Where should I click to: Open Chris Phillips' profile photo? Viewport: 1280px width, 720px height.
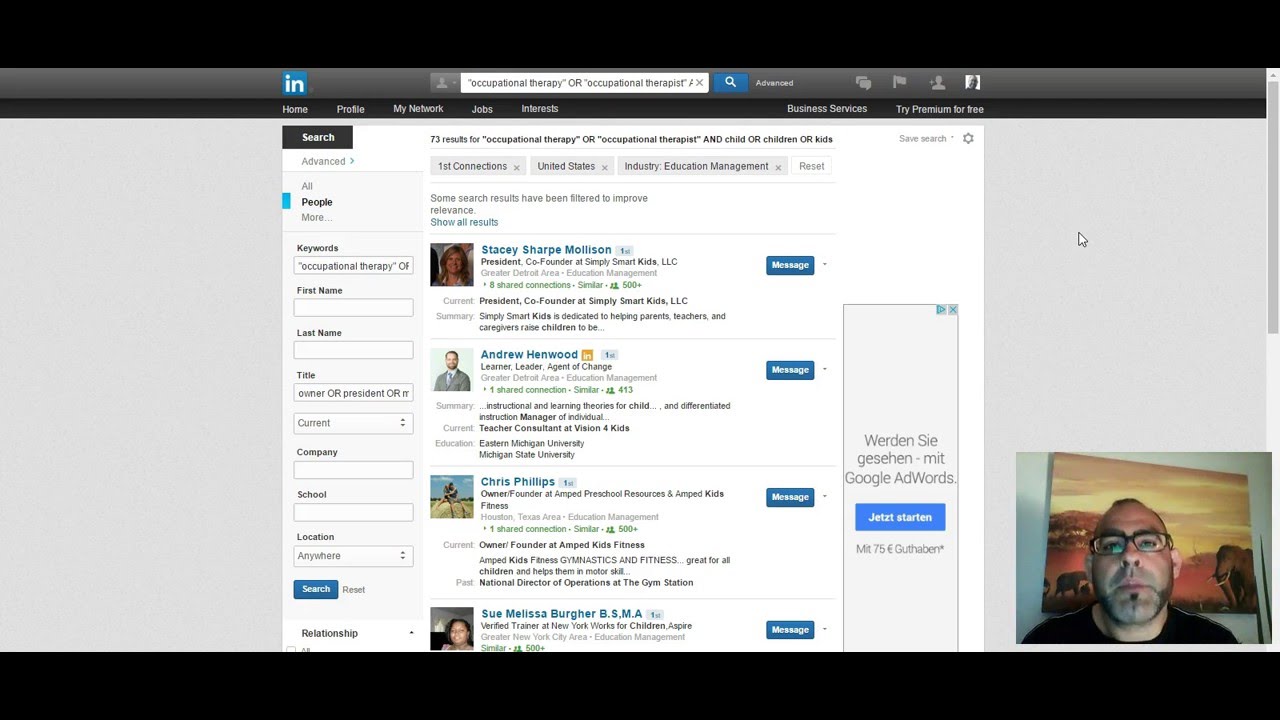click(452, 497)
